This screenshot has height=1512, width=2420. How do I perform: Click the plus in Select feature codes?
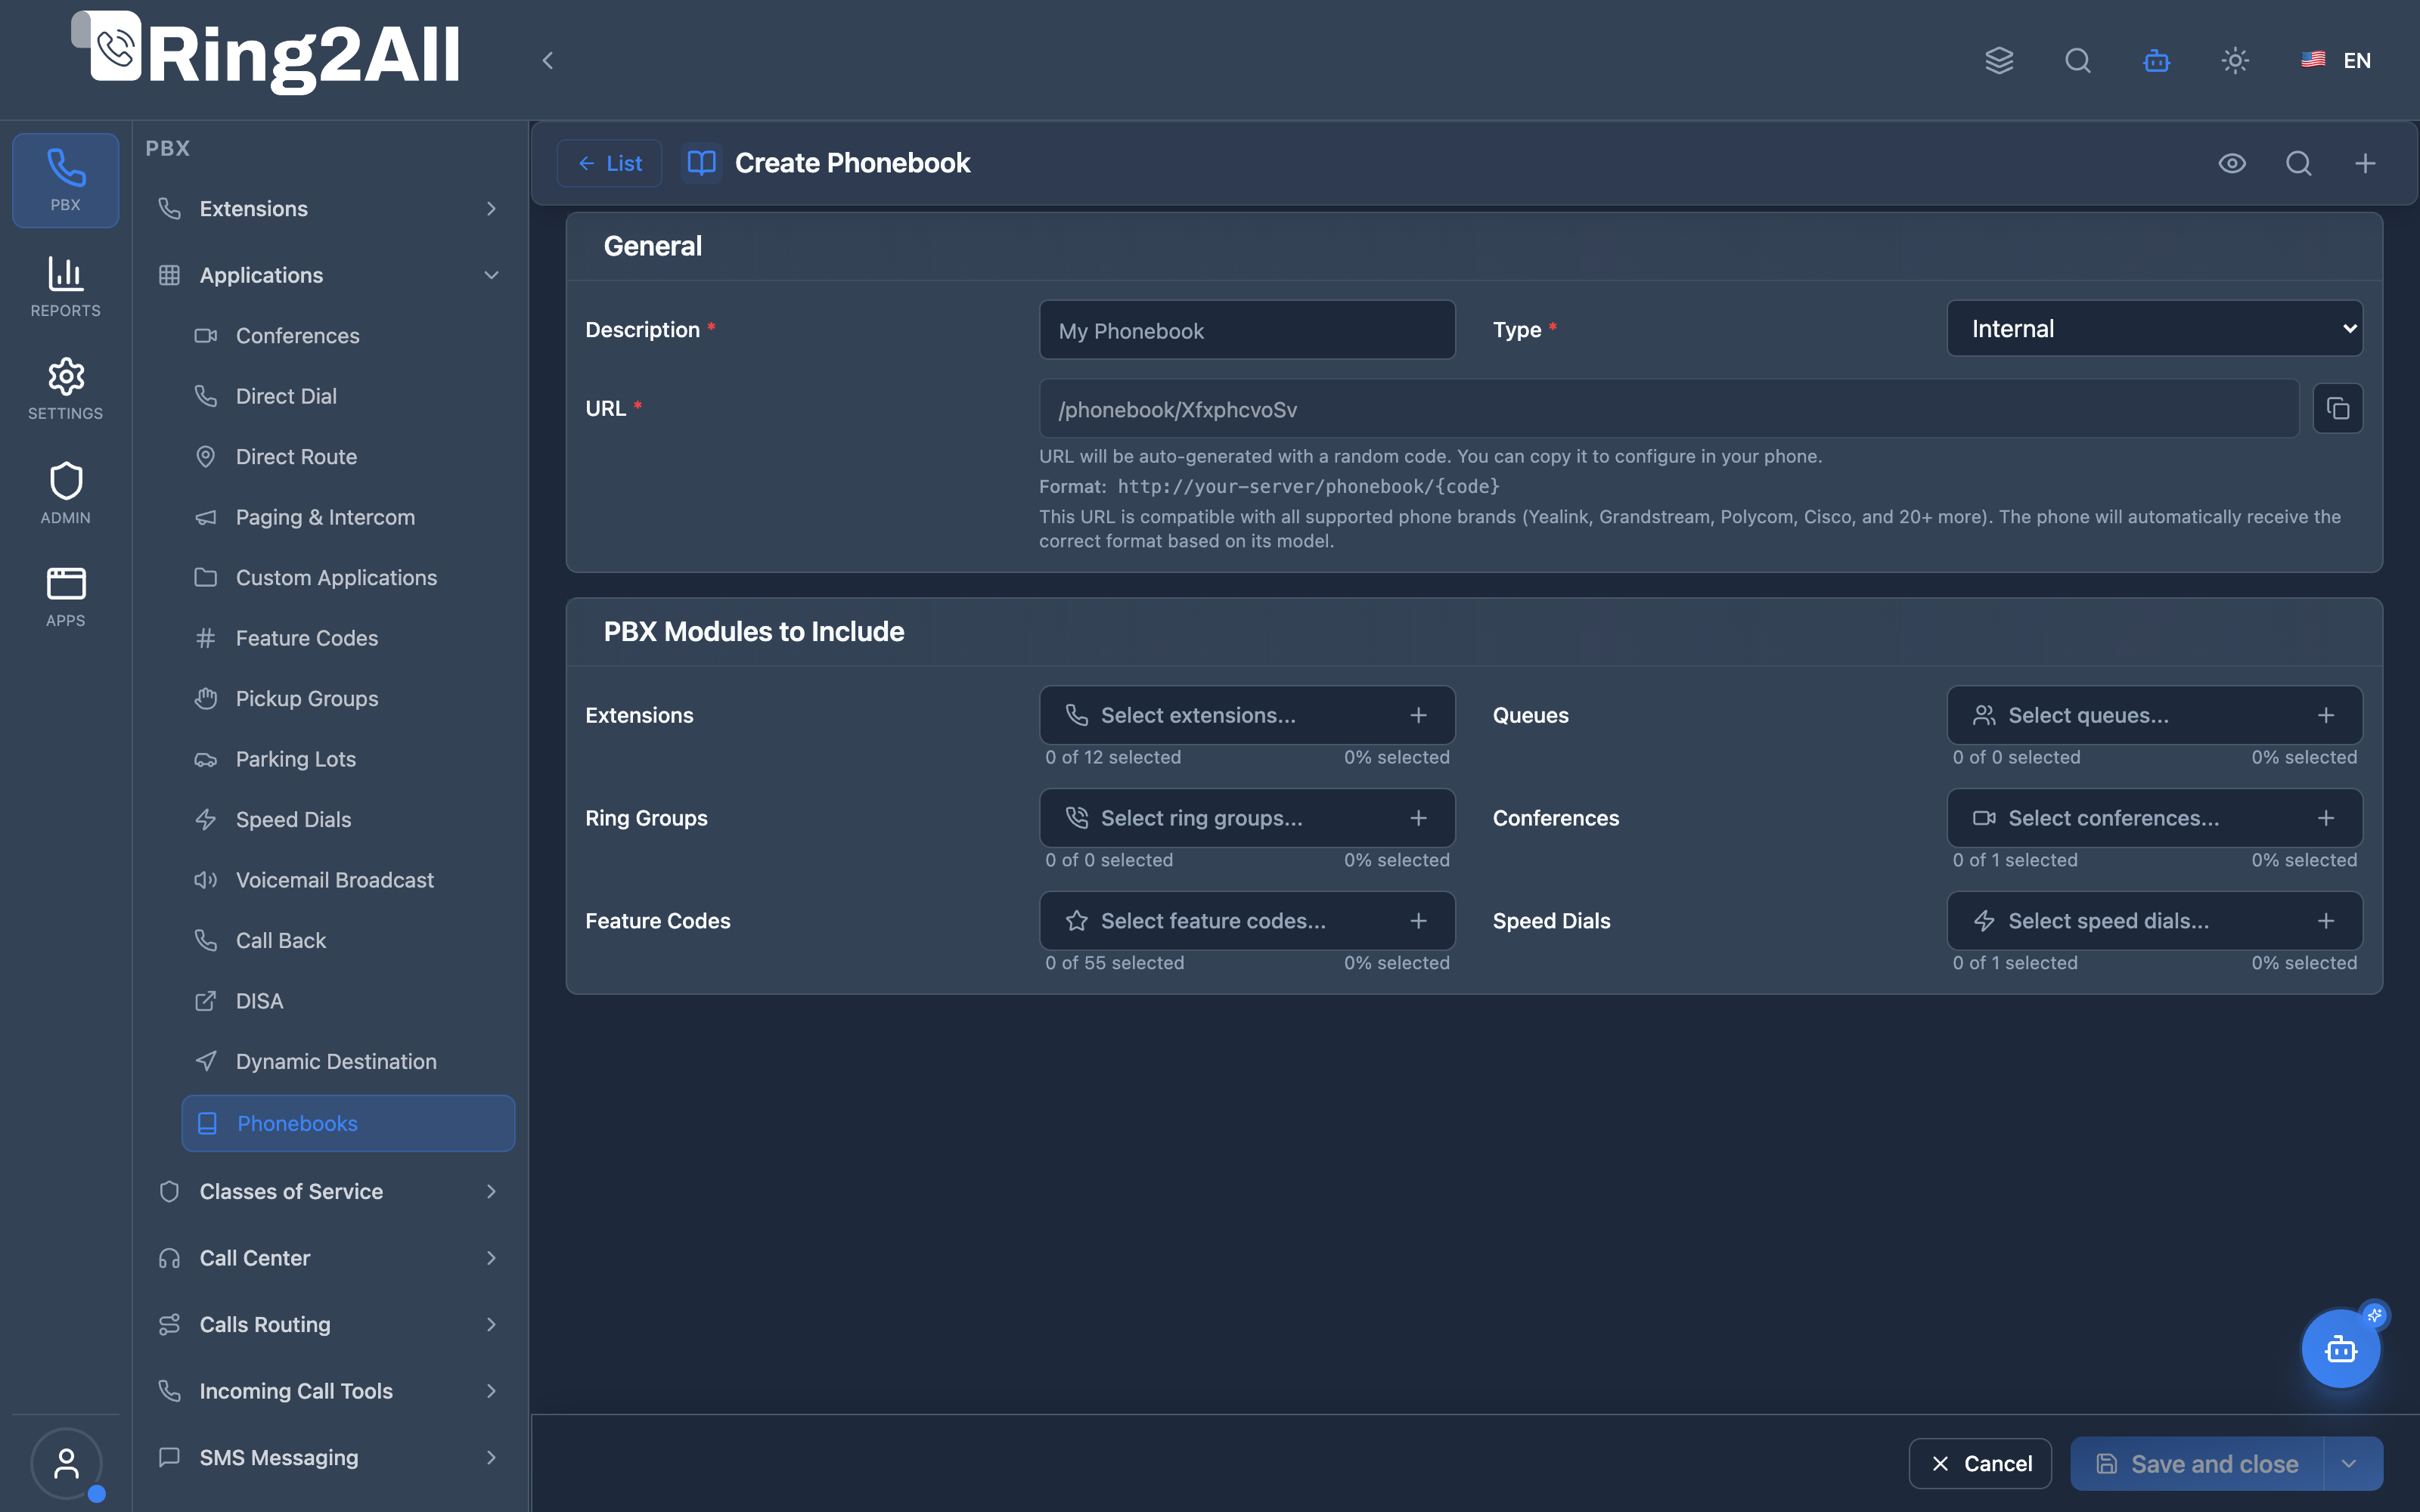[1418, 921]
